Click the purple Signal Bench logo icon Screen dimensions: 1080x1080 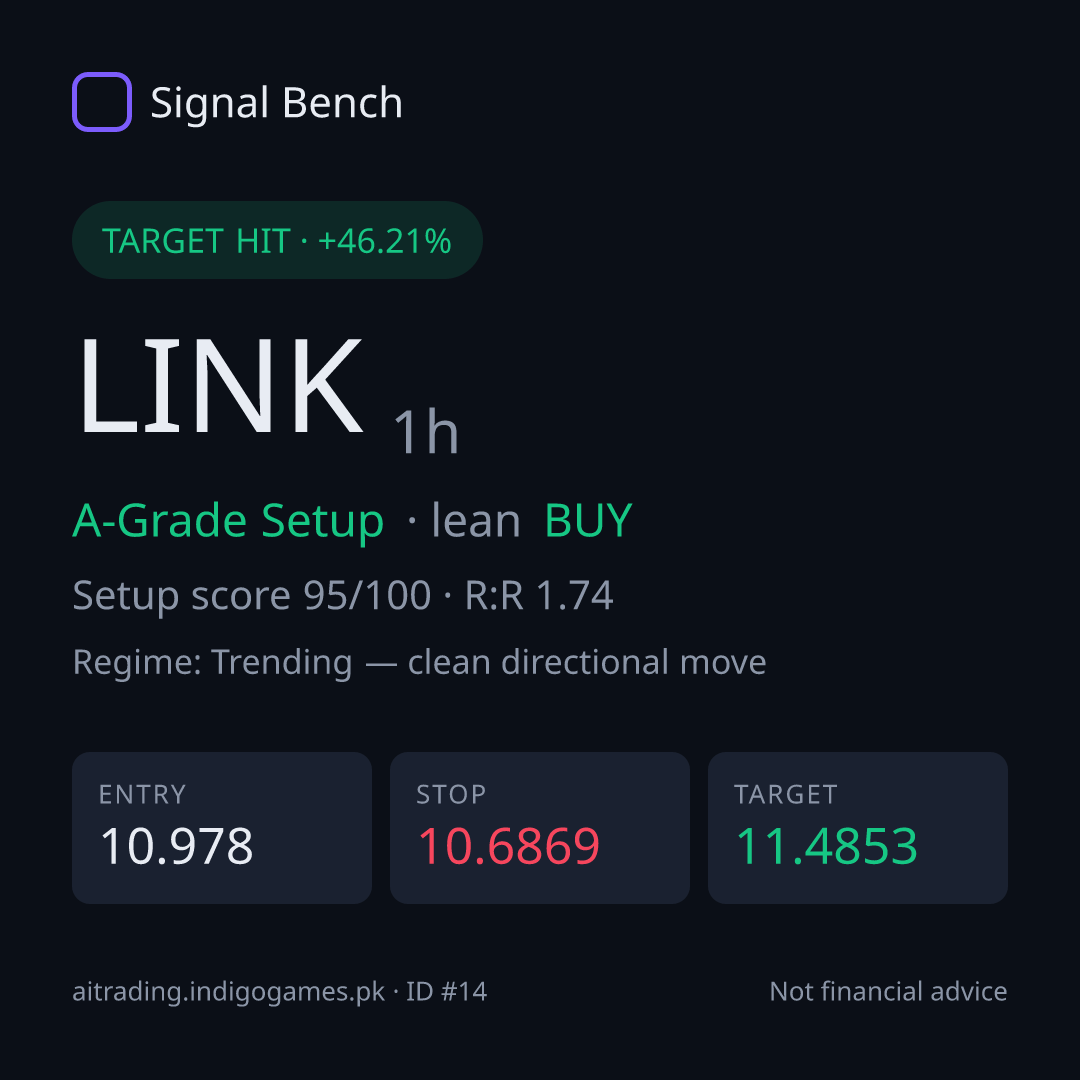(102, 102)
